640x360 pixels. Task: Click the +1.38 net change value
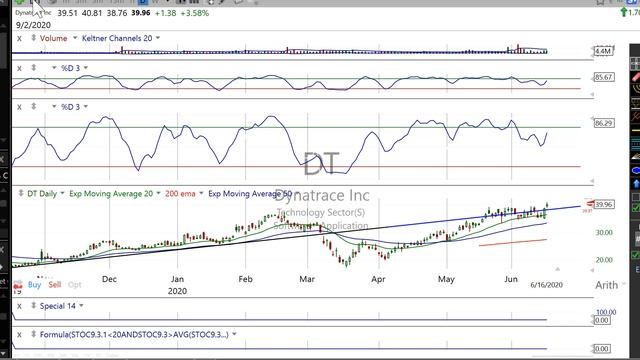click(x=165, y=13)
